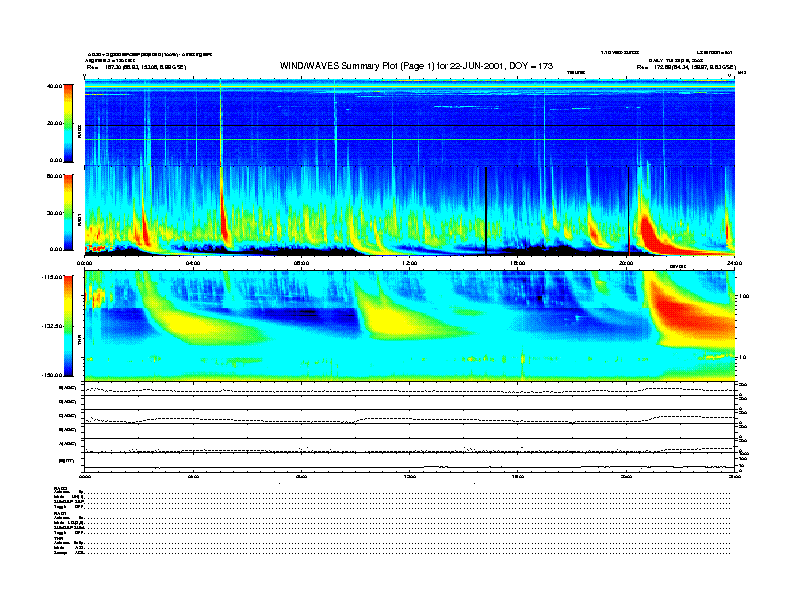Click the RAD2 panel color scale bar
Image resolution: width=792 pixels, height=612 pixels.
click(x=68, y=123)
